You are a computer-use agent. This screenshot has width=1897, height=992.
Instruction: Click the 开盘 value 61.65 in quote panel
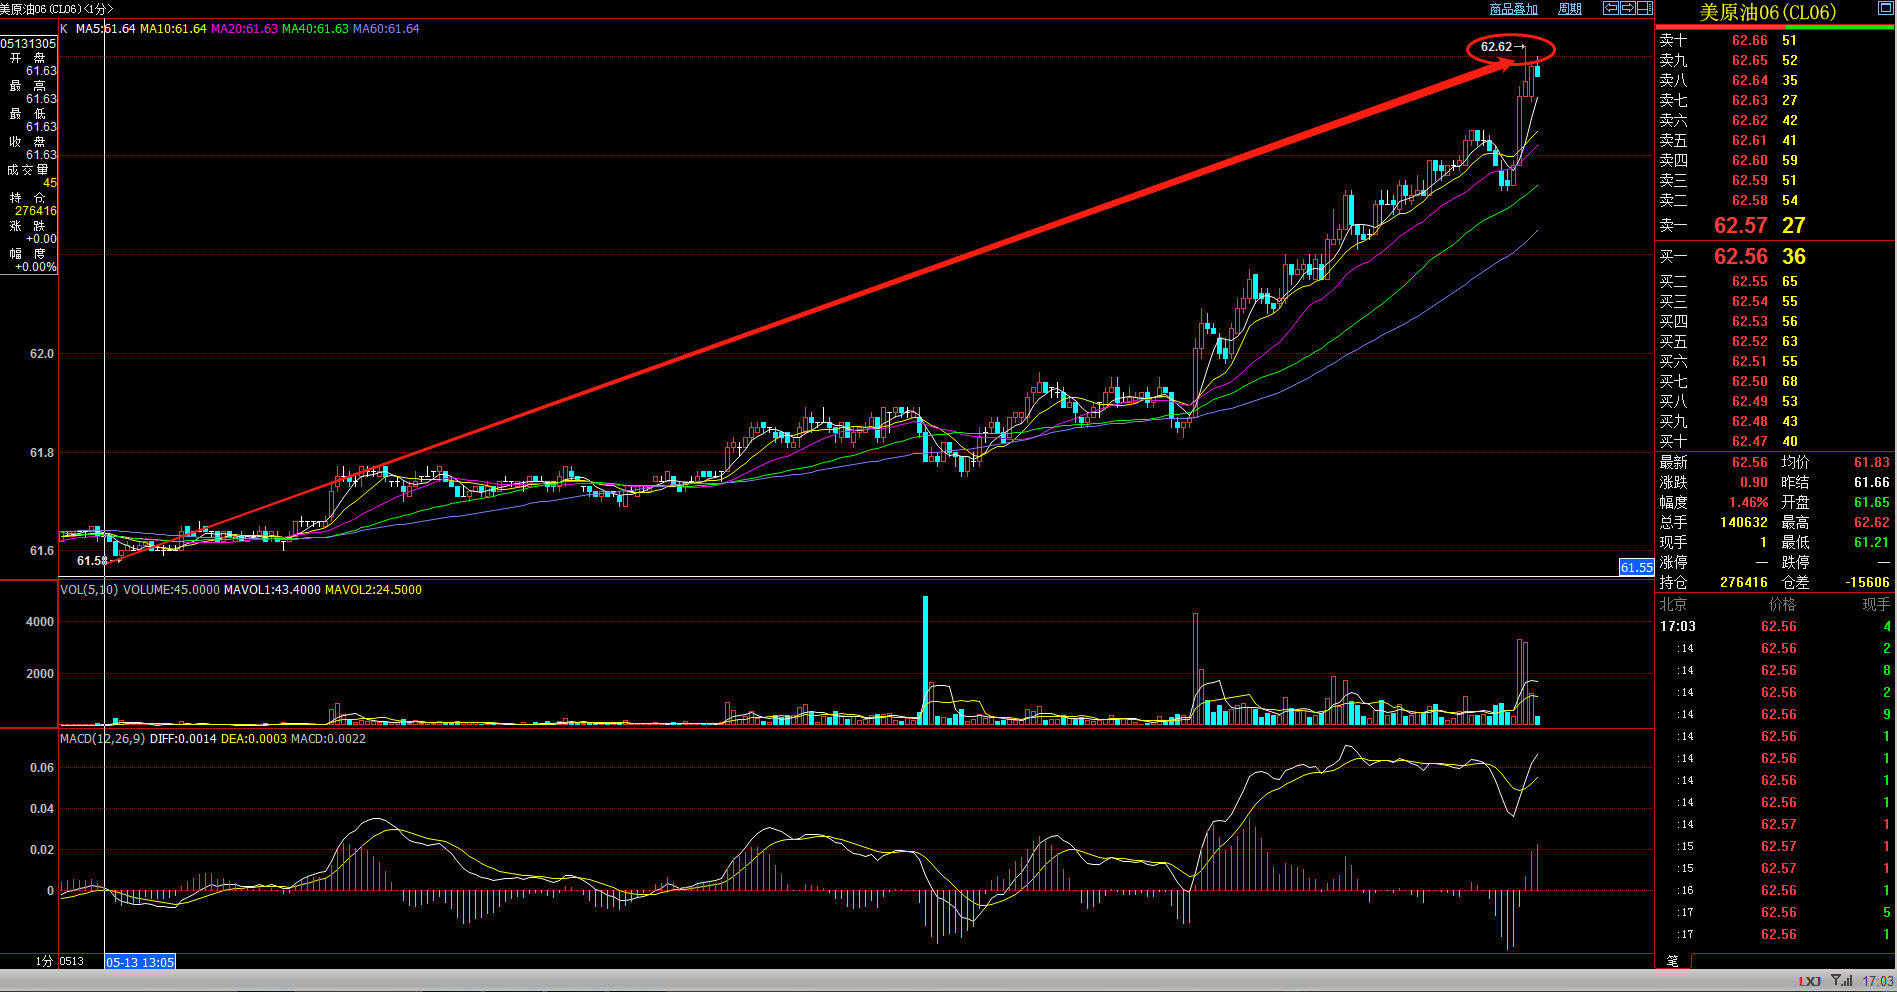click(x=1872, y=503)
